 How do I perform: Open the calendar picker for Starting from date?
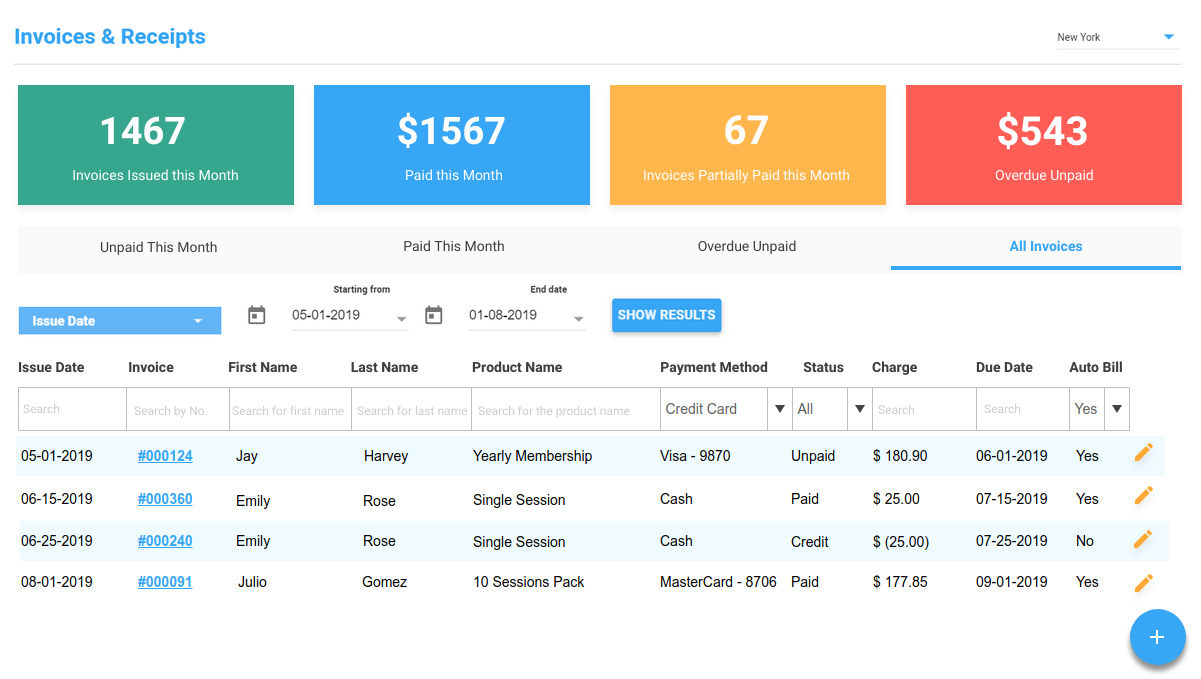tap(256, 314)
